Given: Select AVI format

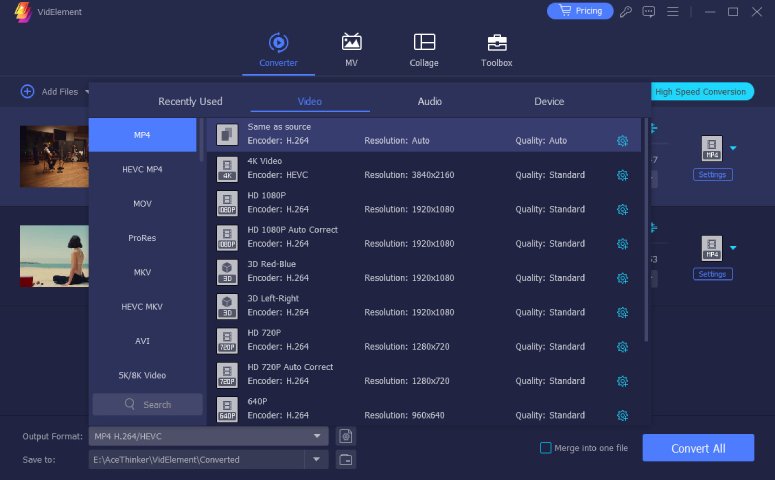Looking at the screenshot, I should [142, 341].
